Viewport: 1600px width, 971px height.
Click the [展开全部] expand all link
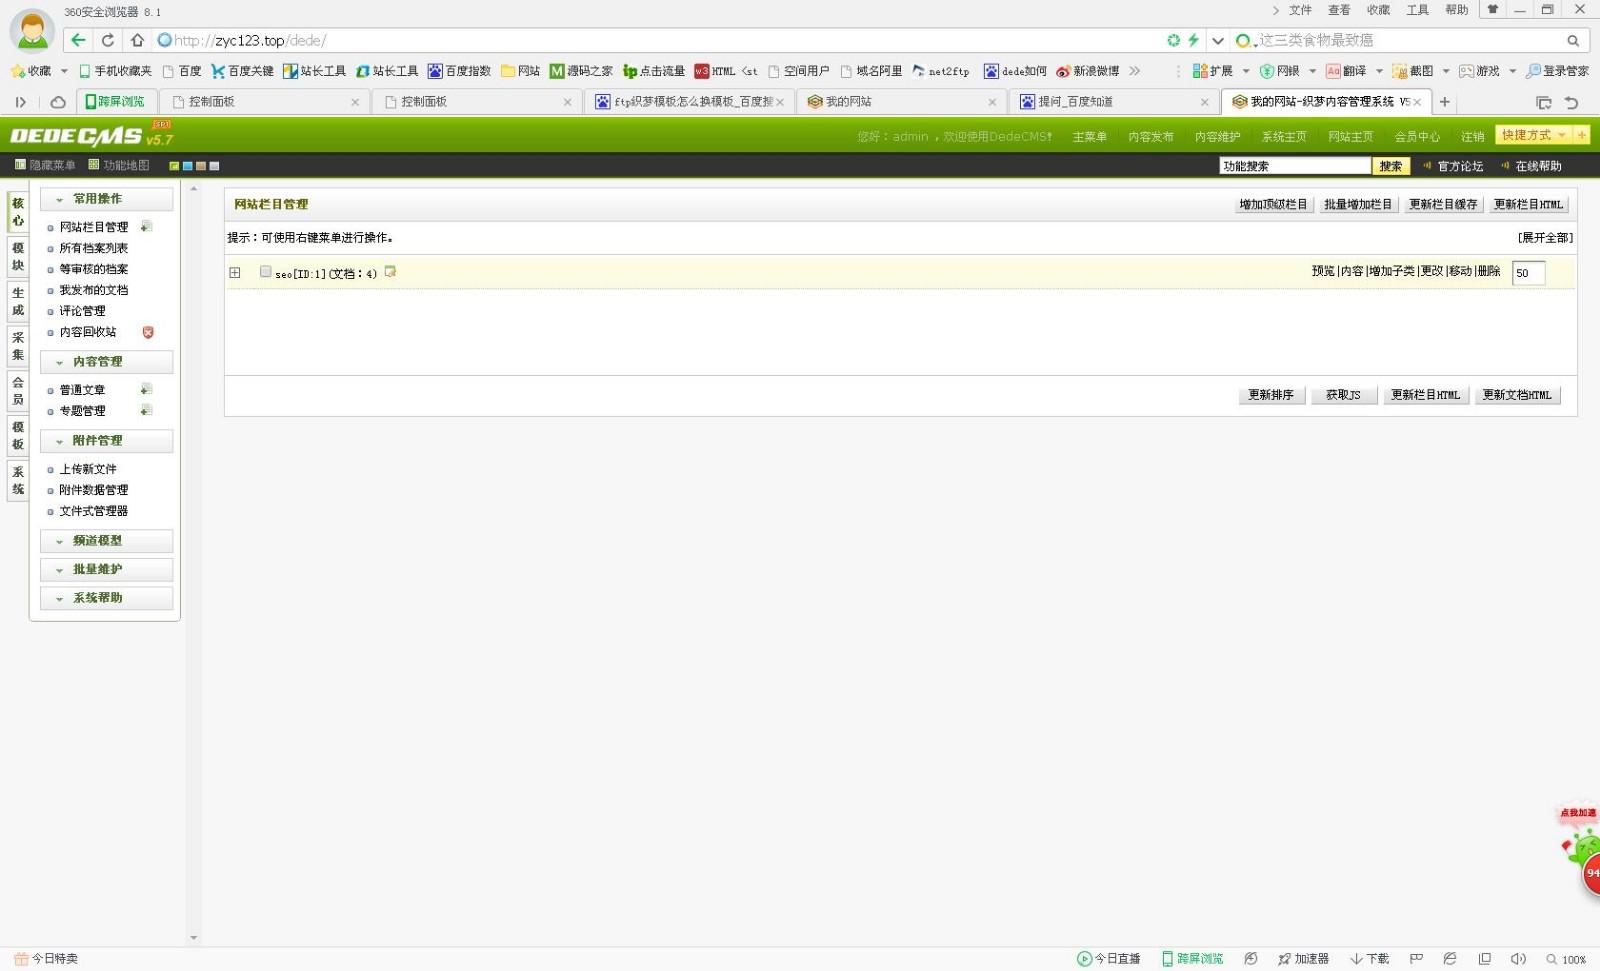click(x=1545, y=237)
